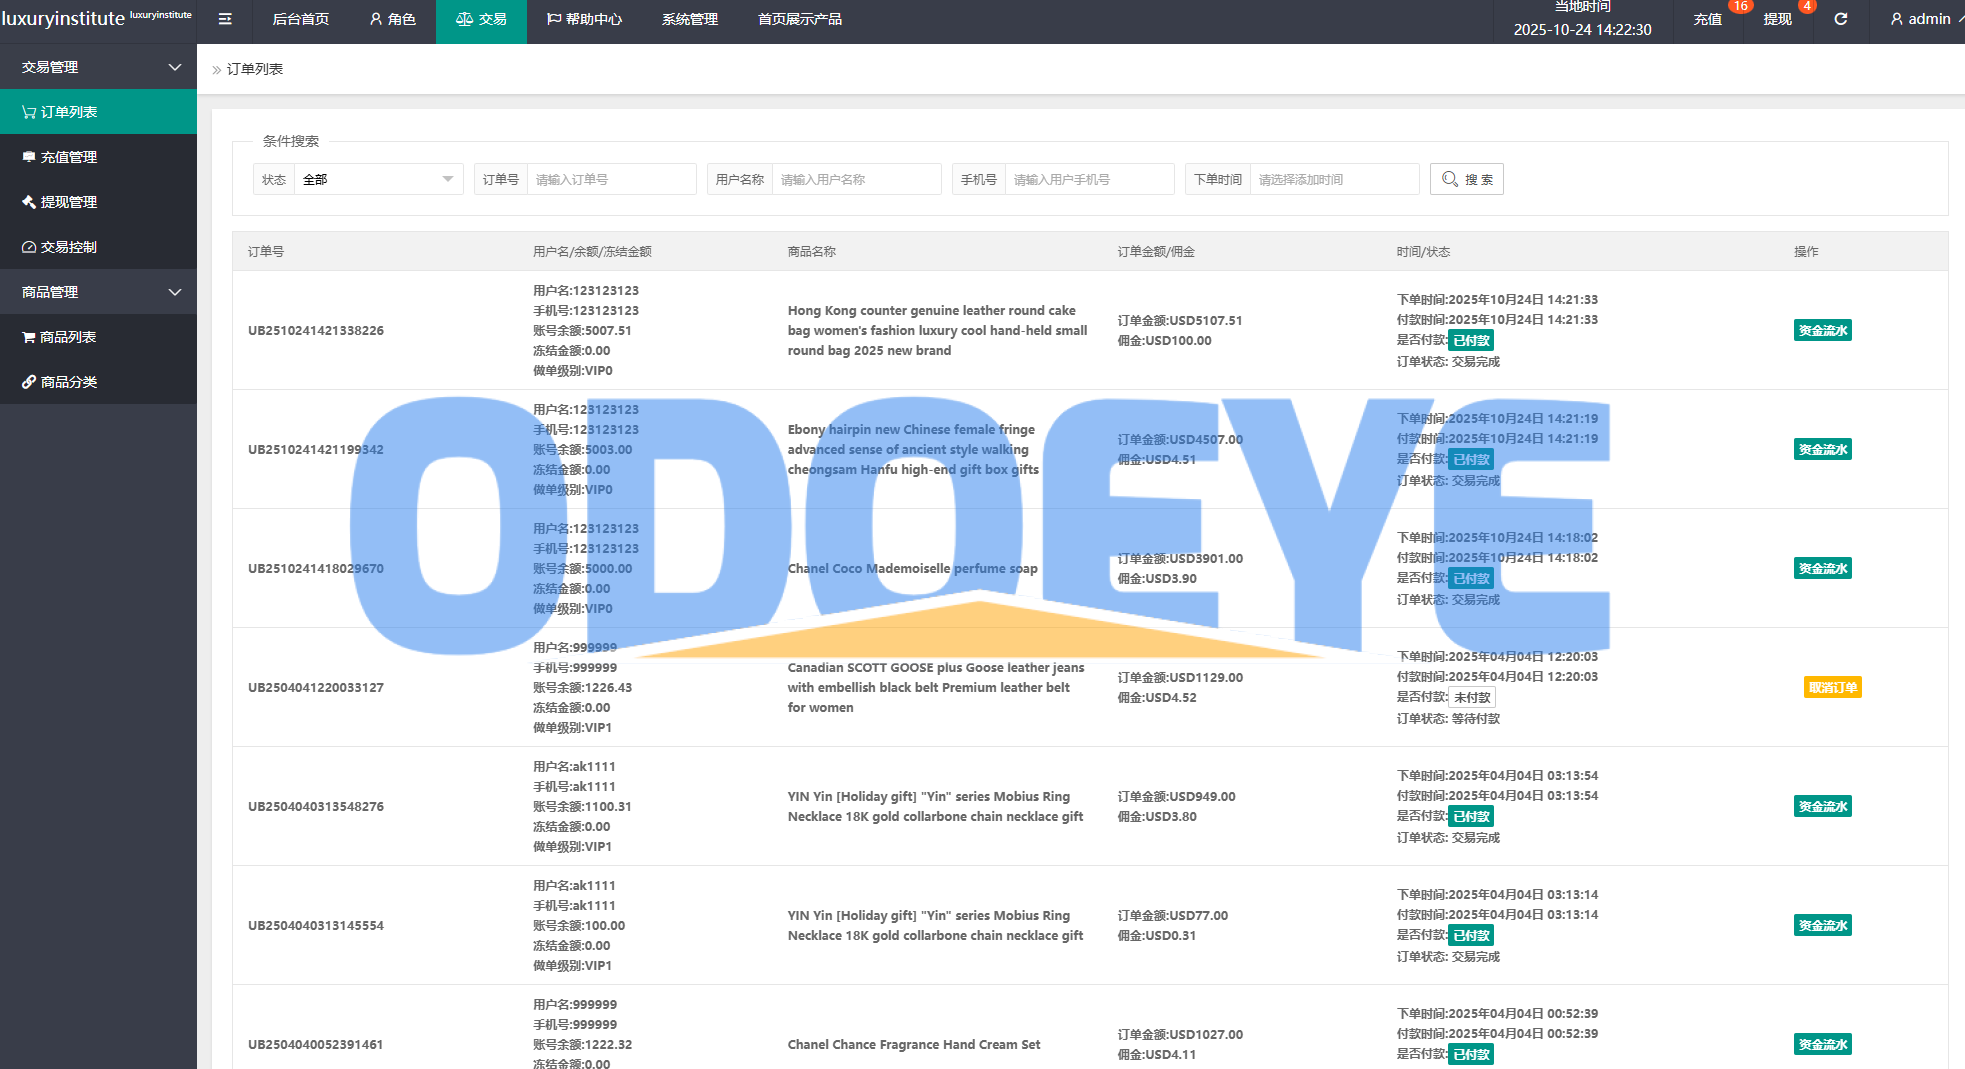This screenshot has width=1965, height=1069.
Task: Click the orange 取消订单 button
Action: [1832, 687]
